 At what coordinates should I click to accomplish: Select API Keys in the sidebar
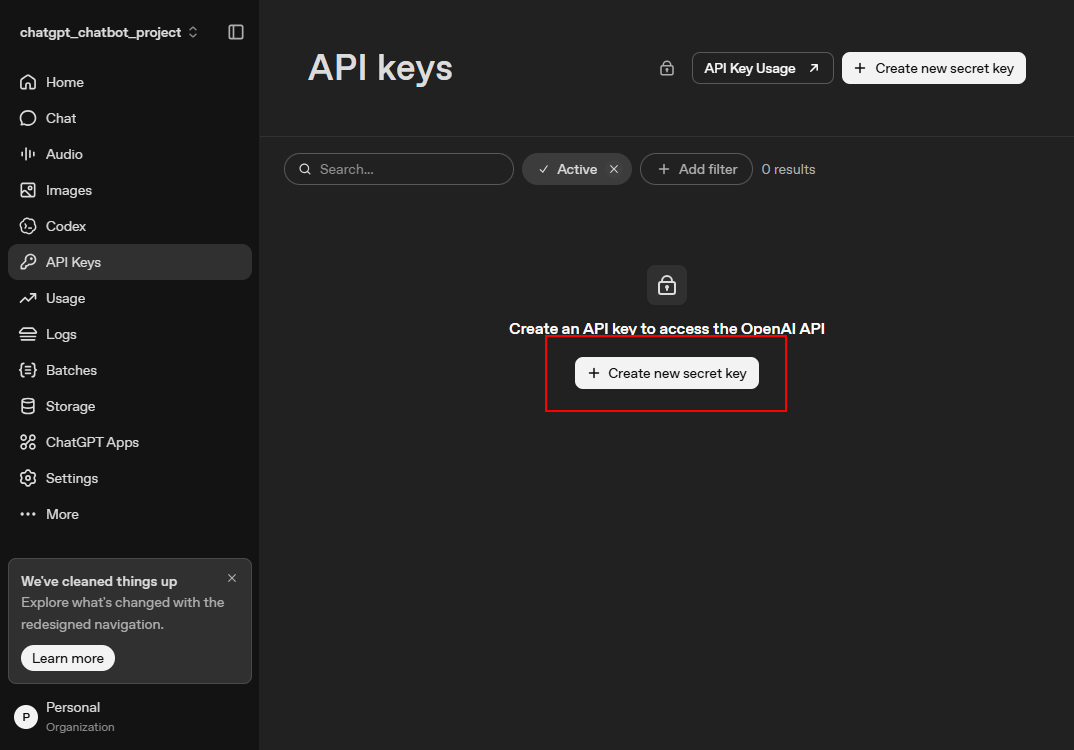point(129,262)
